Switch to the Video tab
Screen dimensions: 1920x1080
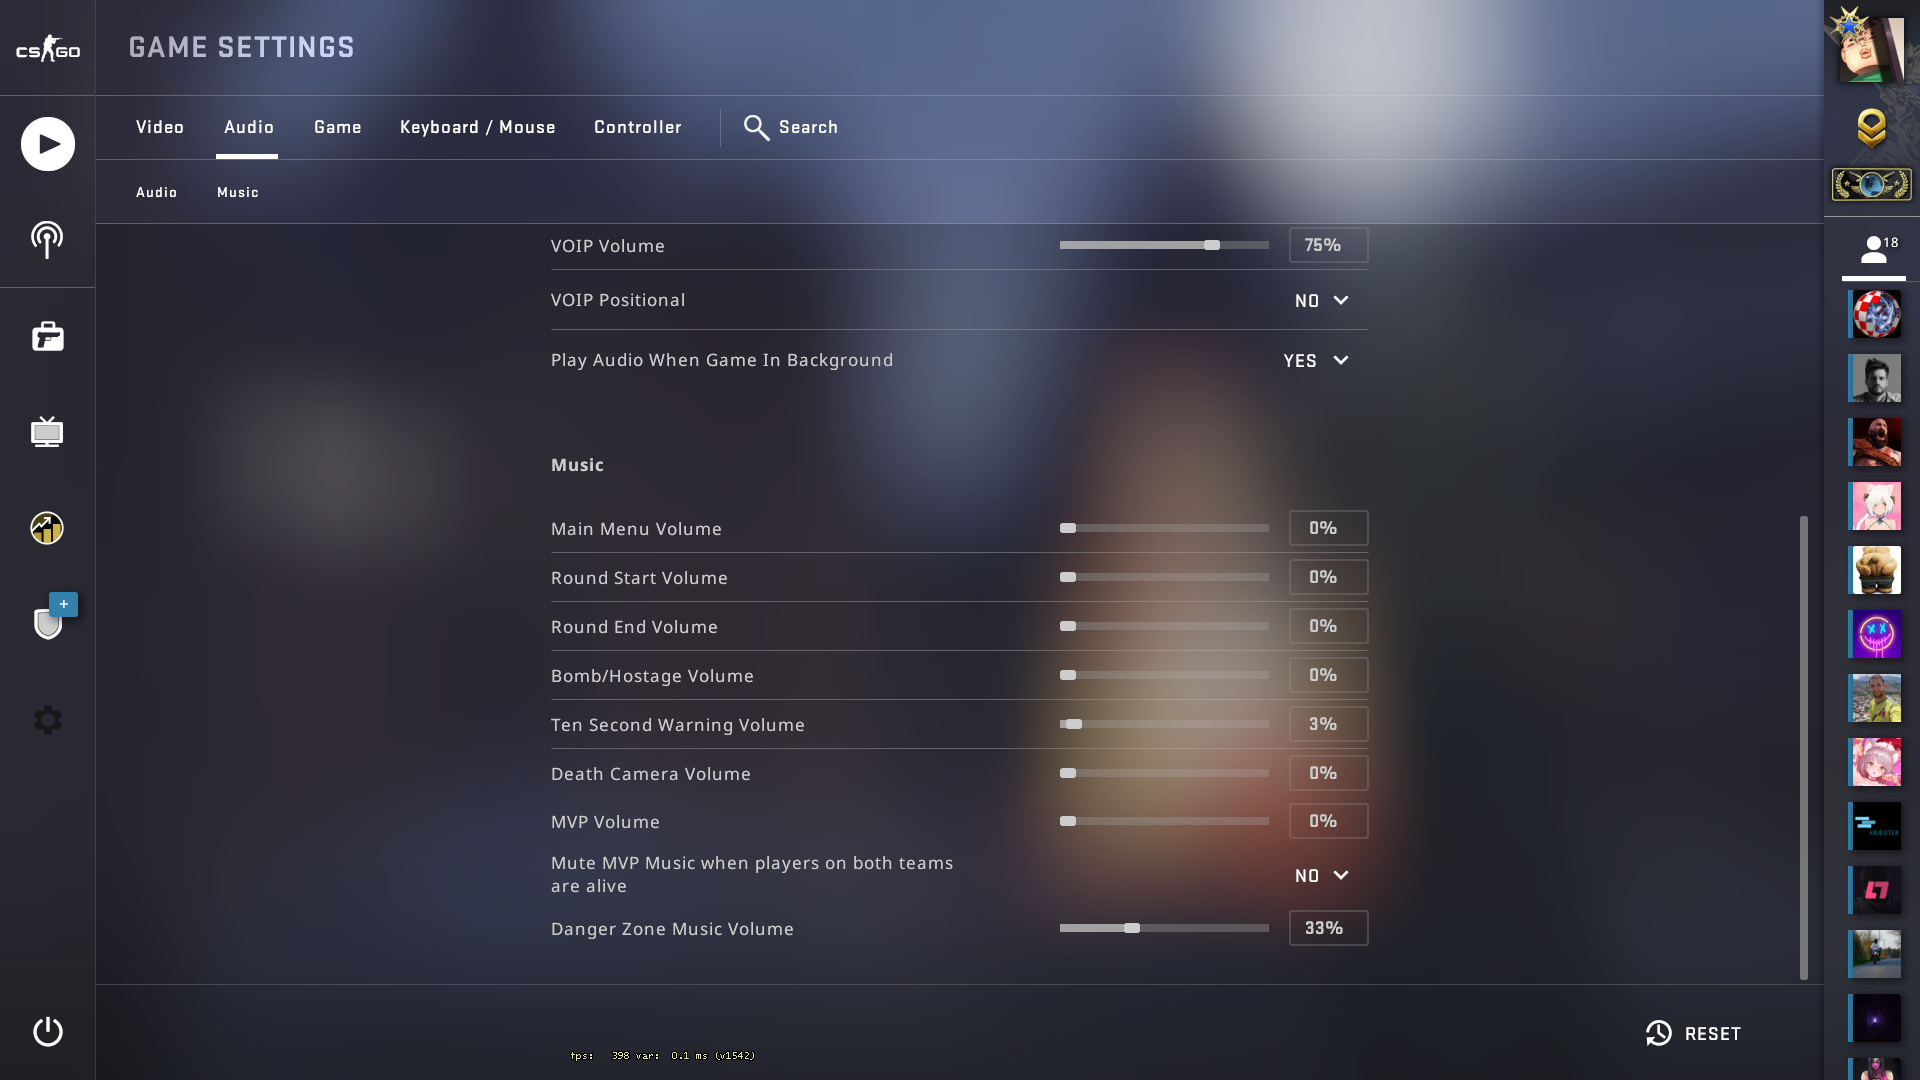[x=160, y=127]
